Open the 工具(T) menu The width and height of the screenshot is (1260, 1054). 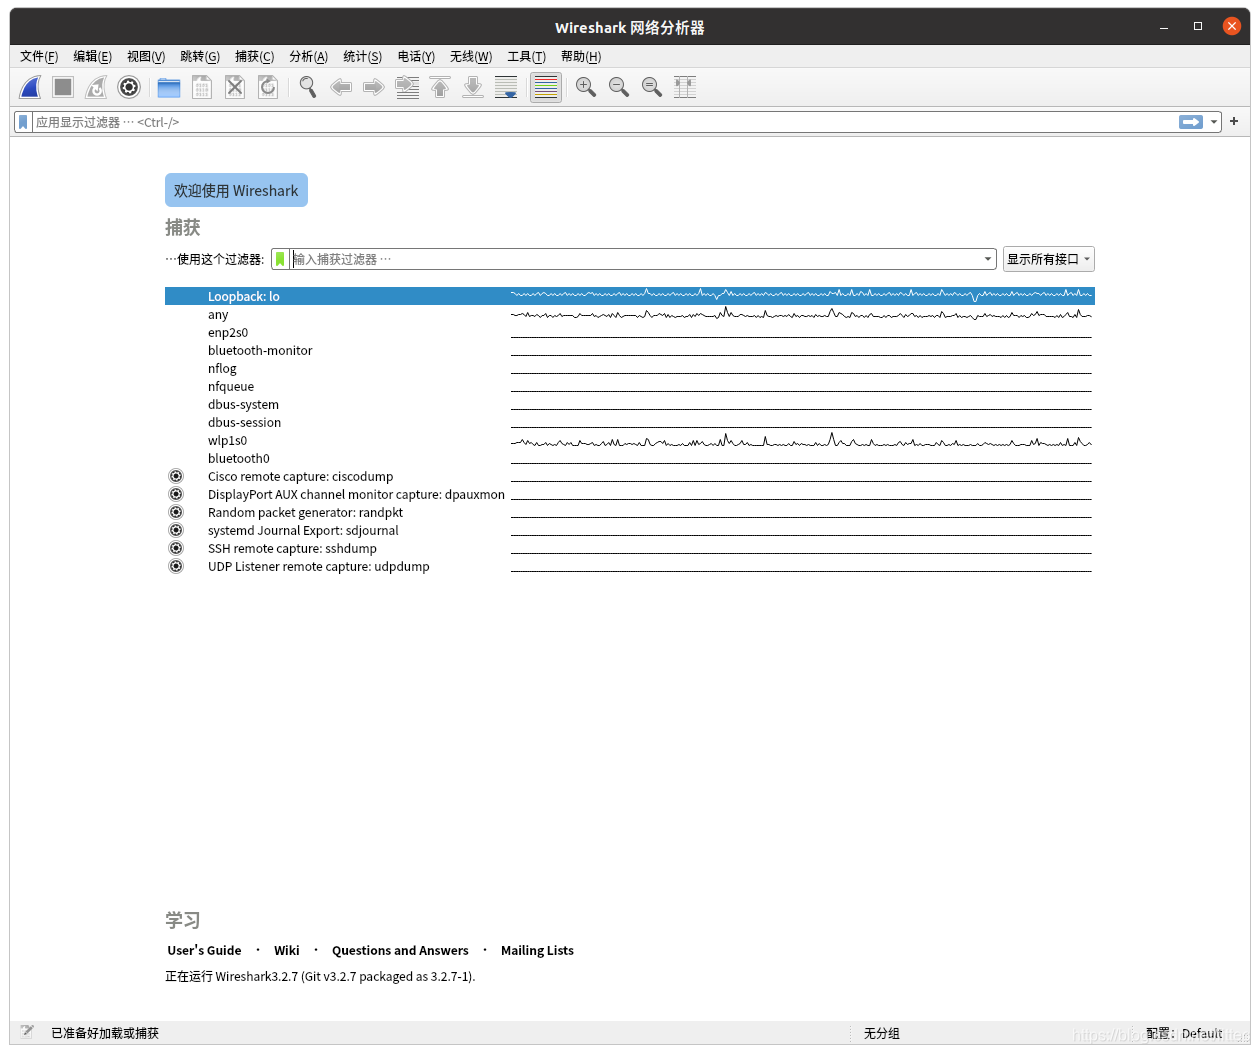point(526,56)
